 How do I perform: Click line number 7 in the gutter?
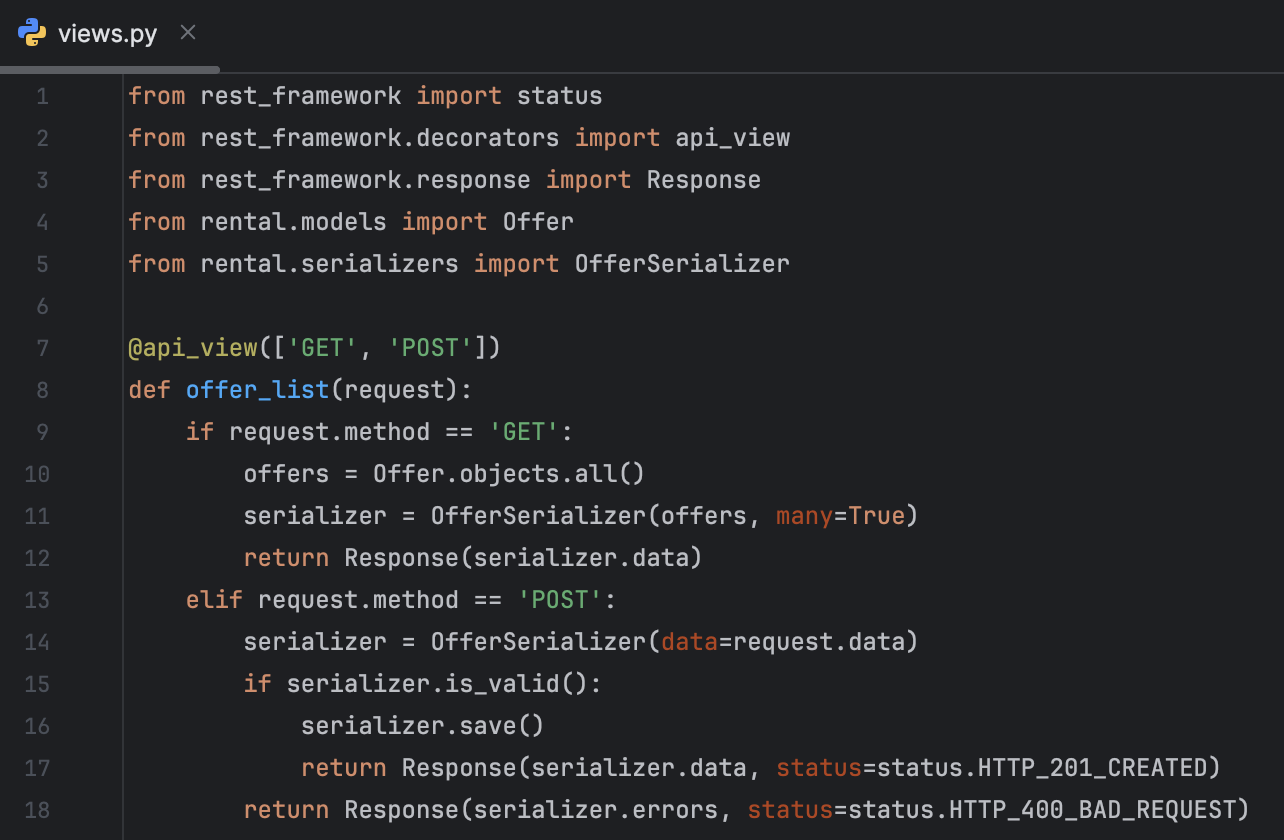click(42, 348)
